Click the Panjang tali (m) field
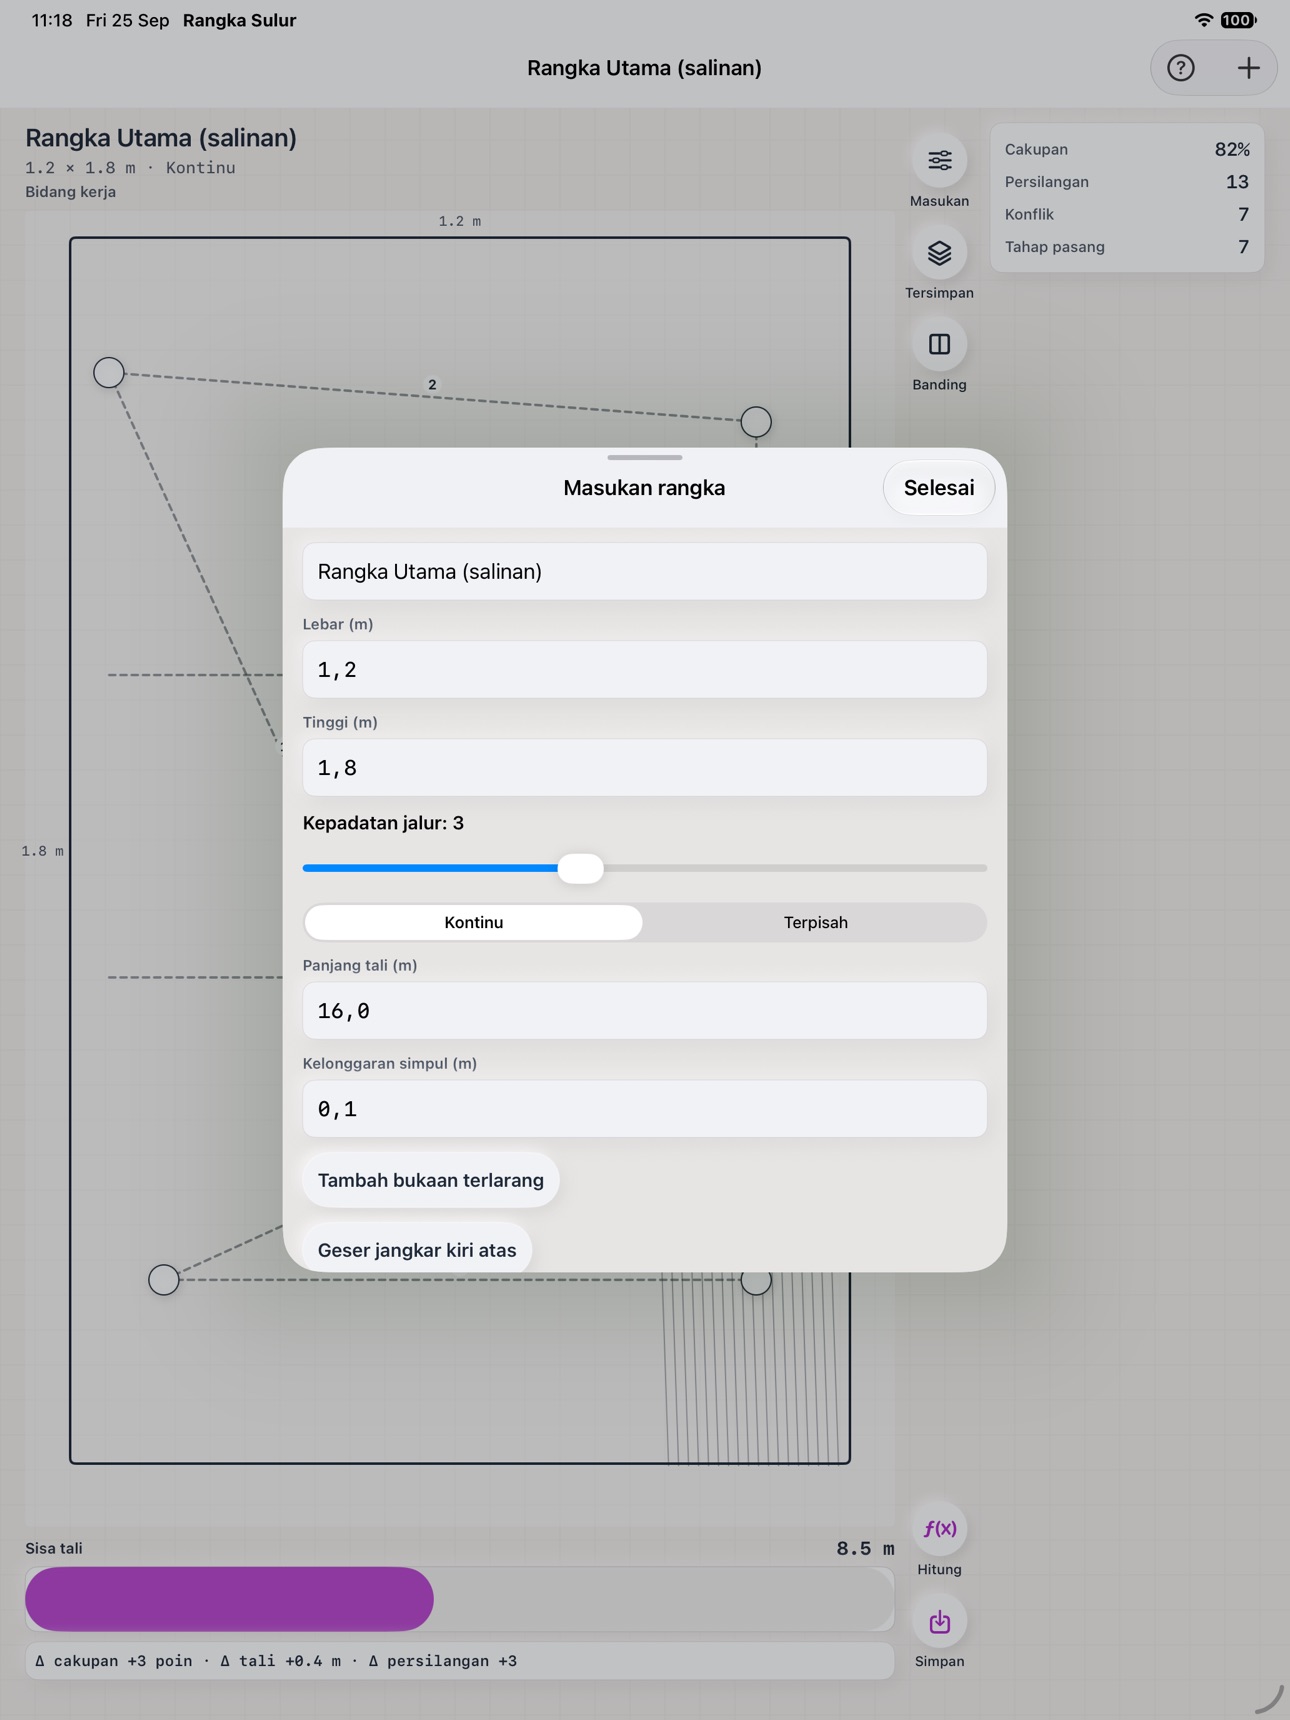The height and width of the screenshot is (1720, 1290). [645, 1010]
